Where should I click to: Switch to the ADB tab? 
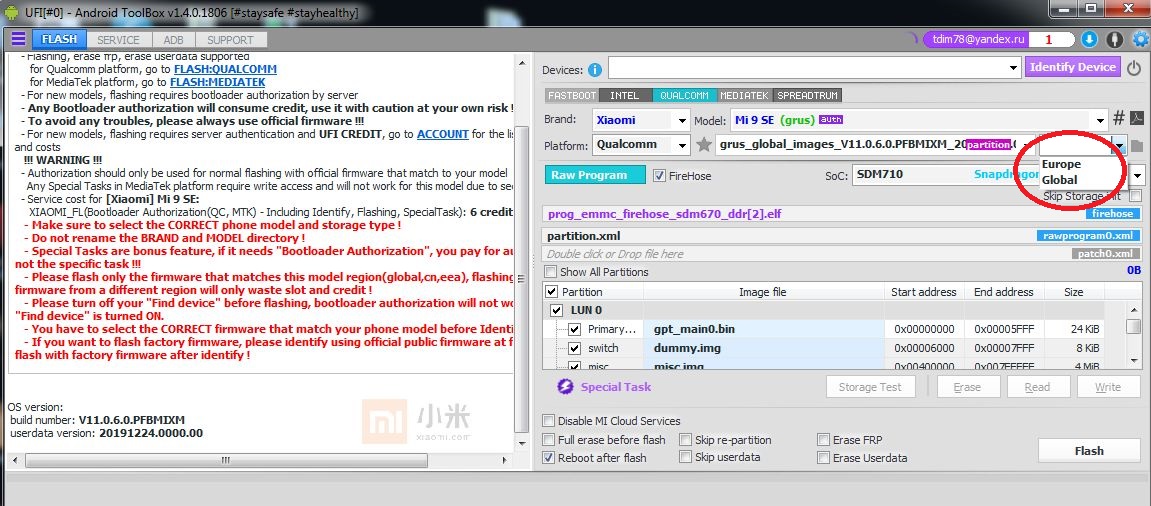[x=173, y=40]
